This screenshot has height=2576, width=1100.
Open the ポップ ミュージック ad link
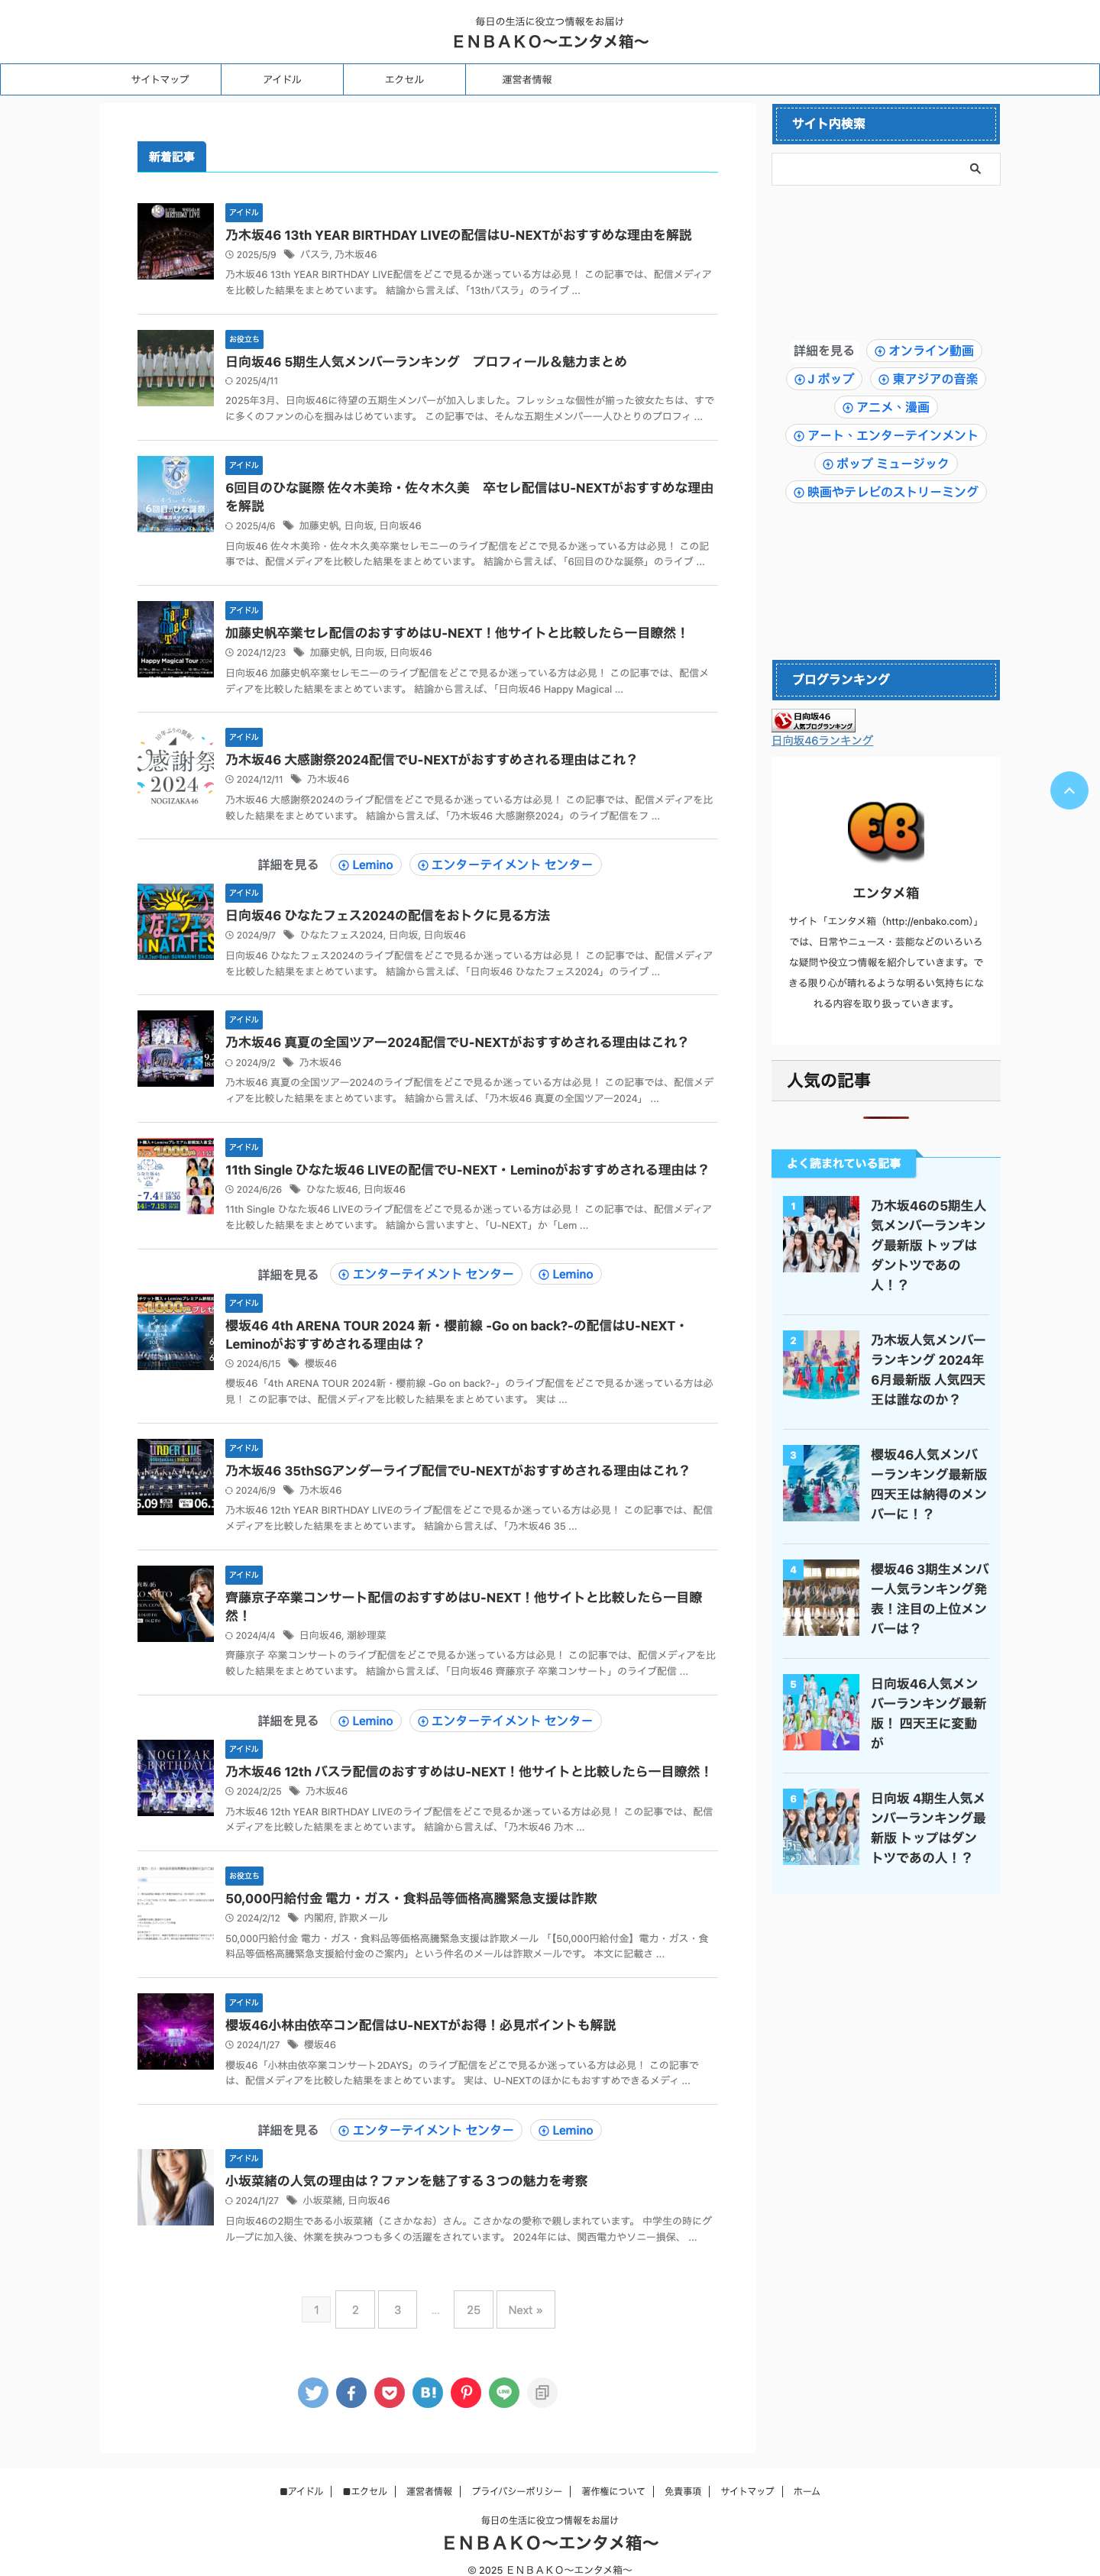point(886,463)
